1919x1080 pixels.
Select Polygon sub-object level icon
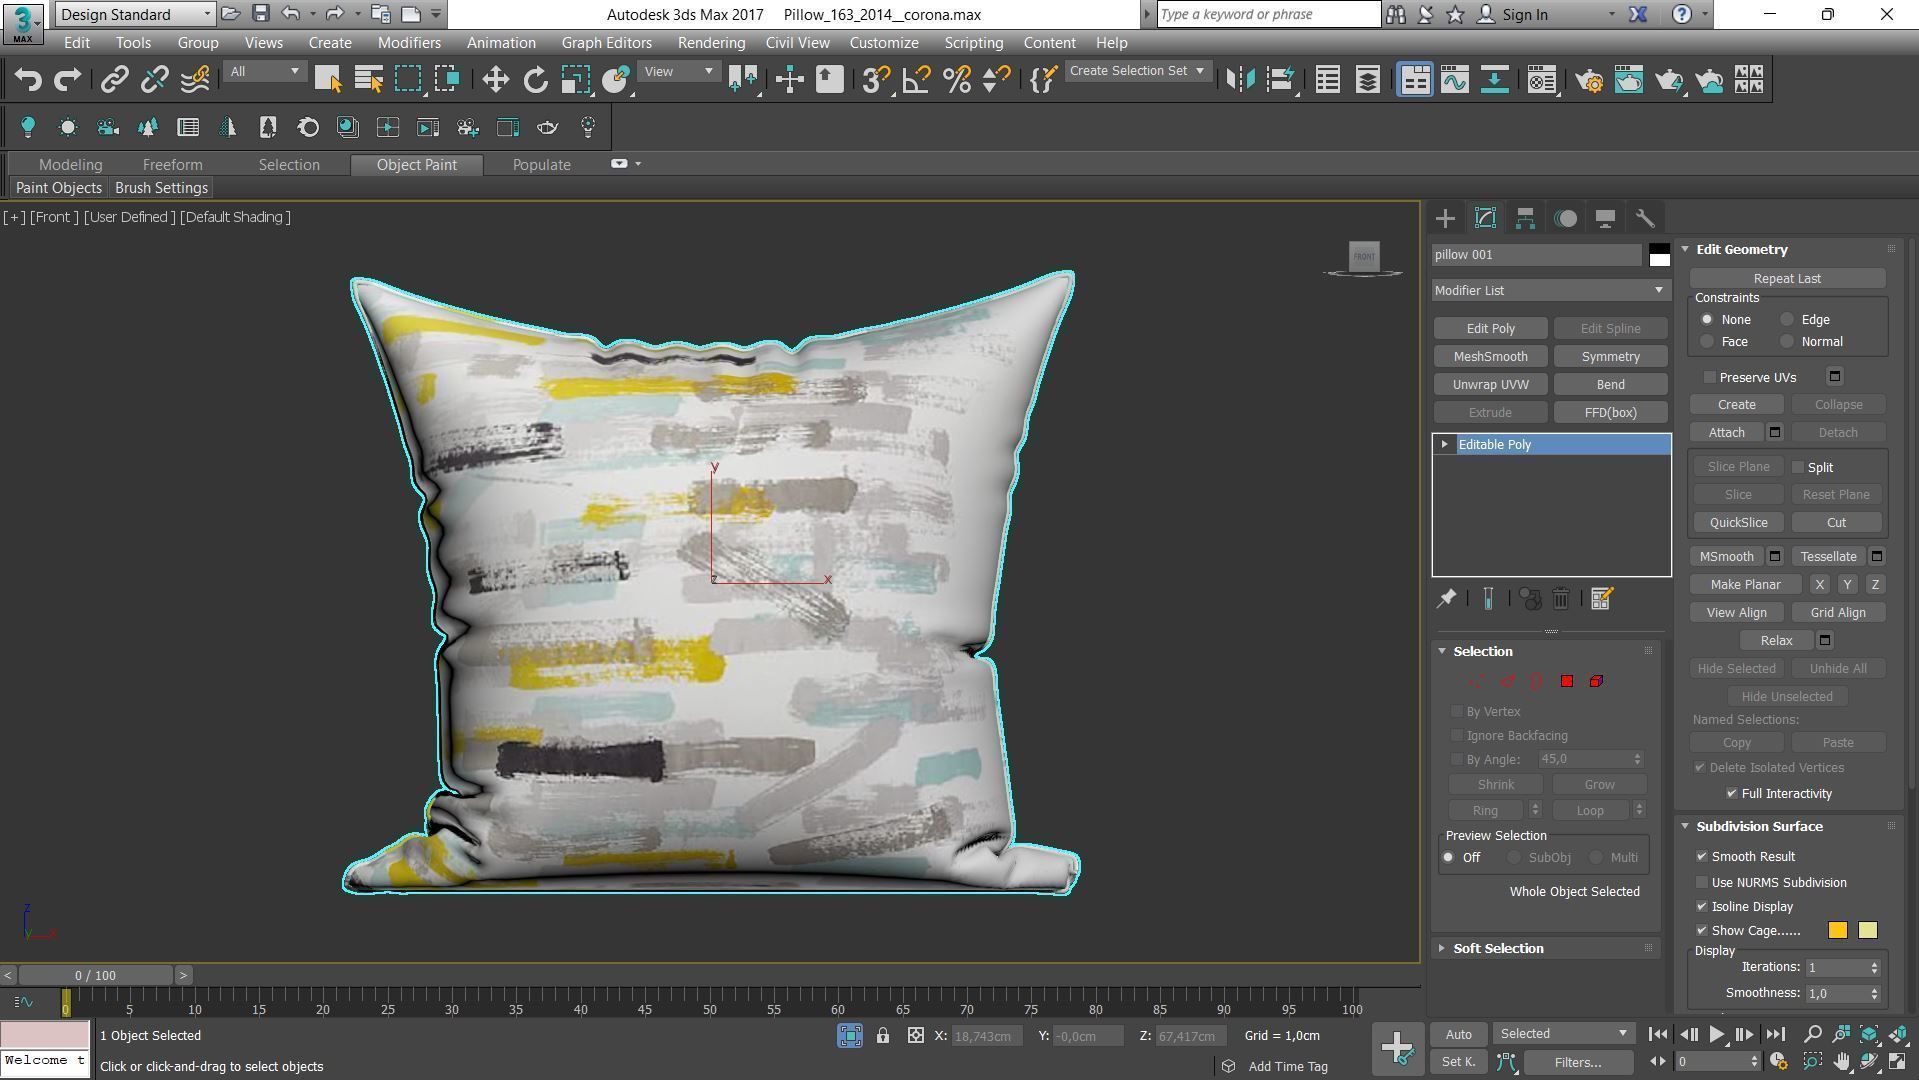click(1567, 681)
